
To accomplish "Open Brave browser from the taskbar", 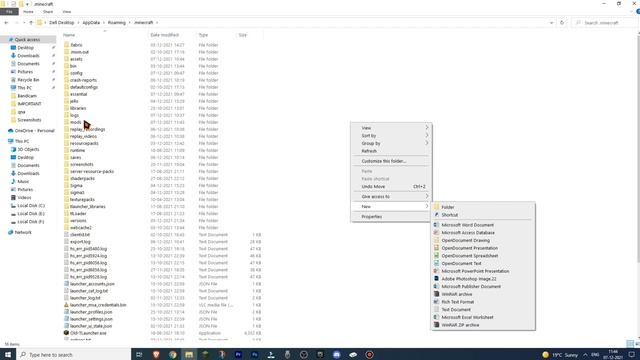I will (156, 354).
